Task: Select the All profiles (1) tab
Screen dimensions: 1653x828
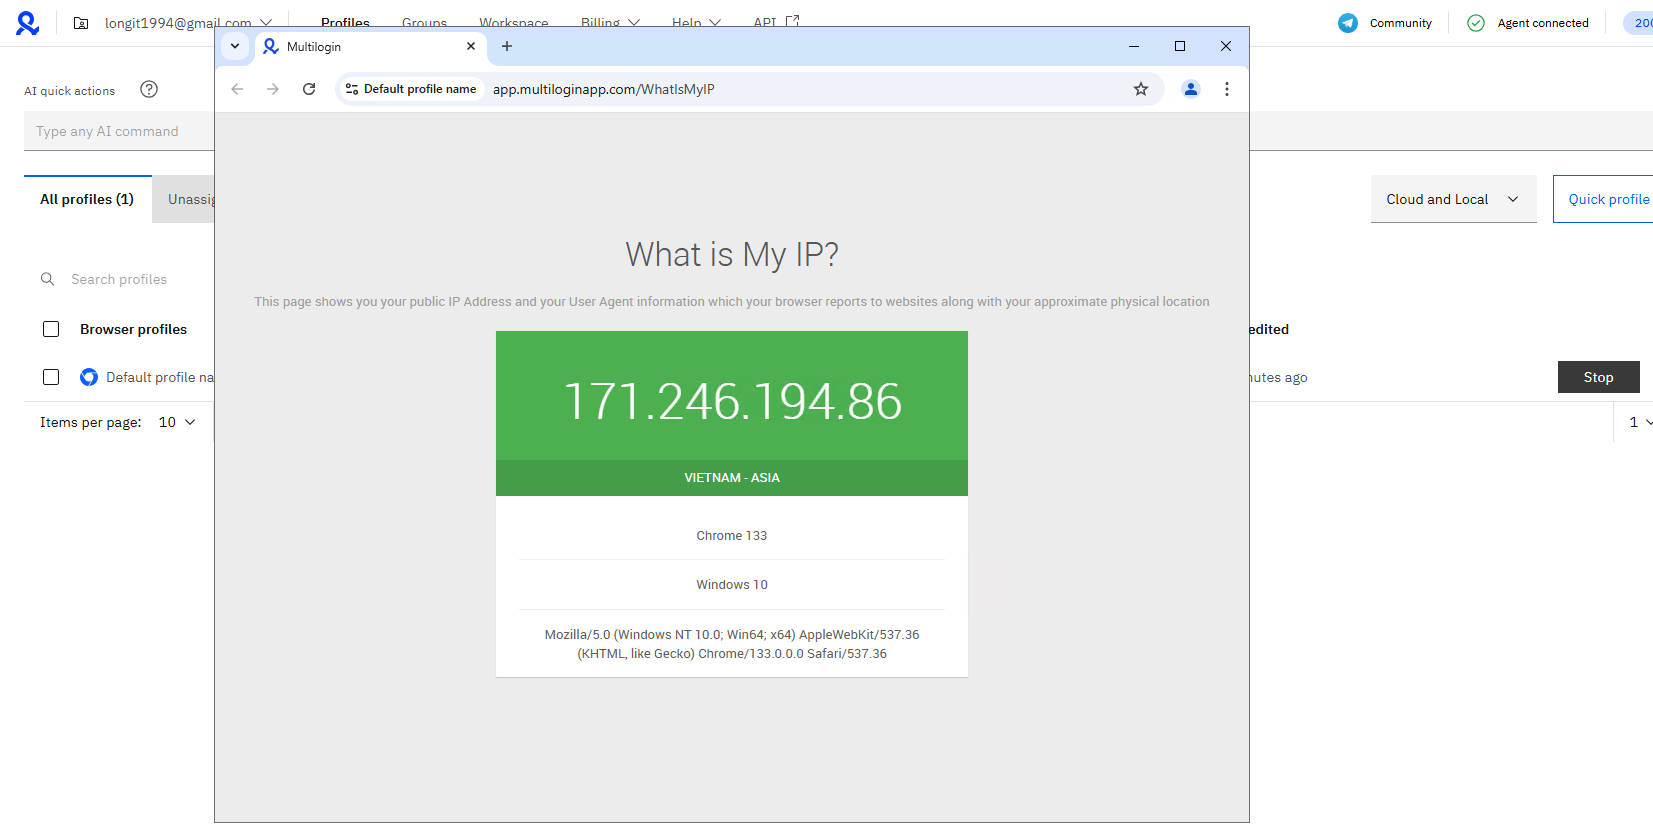Action: (x=87, y=199)
